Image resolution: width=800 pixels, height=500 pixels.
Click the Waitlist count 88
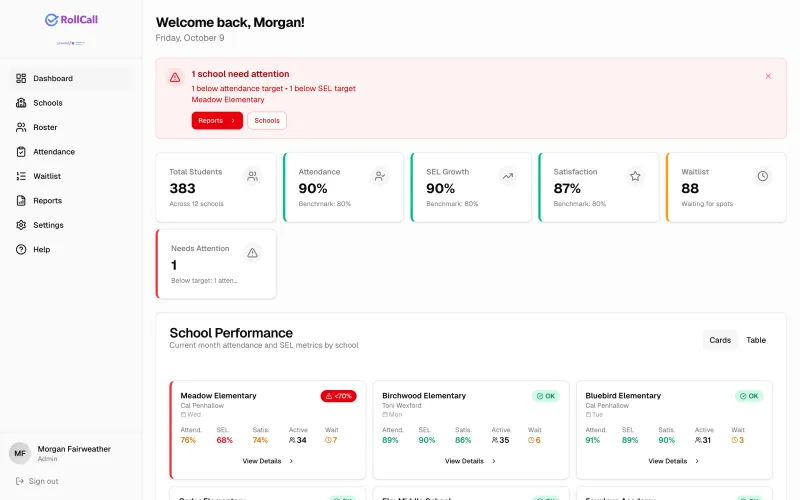point(690,188)
